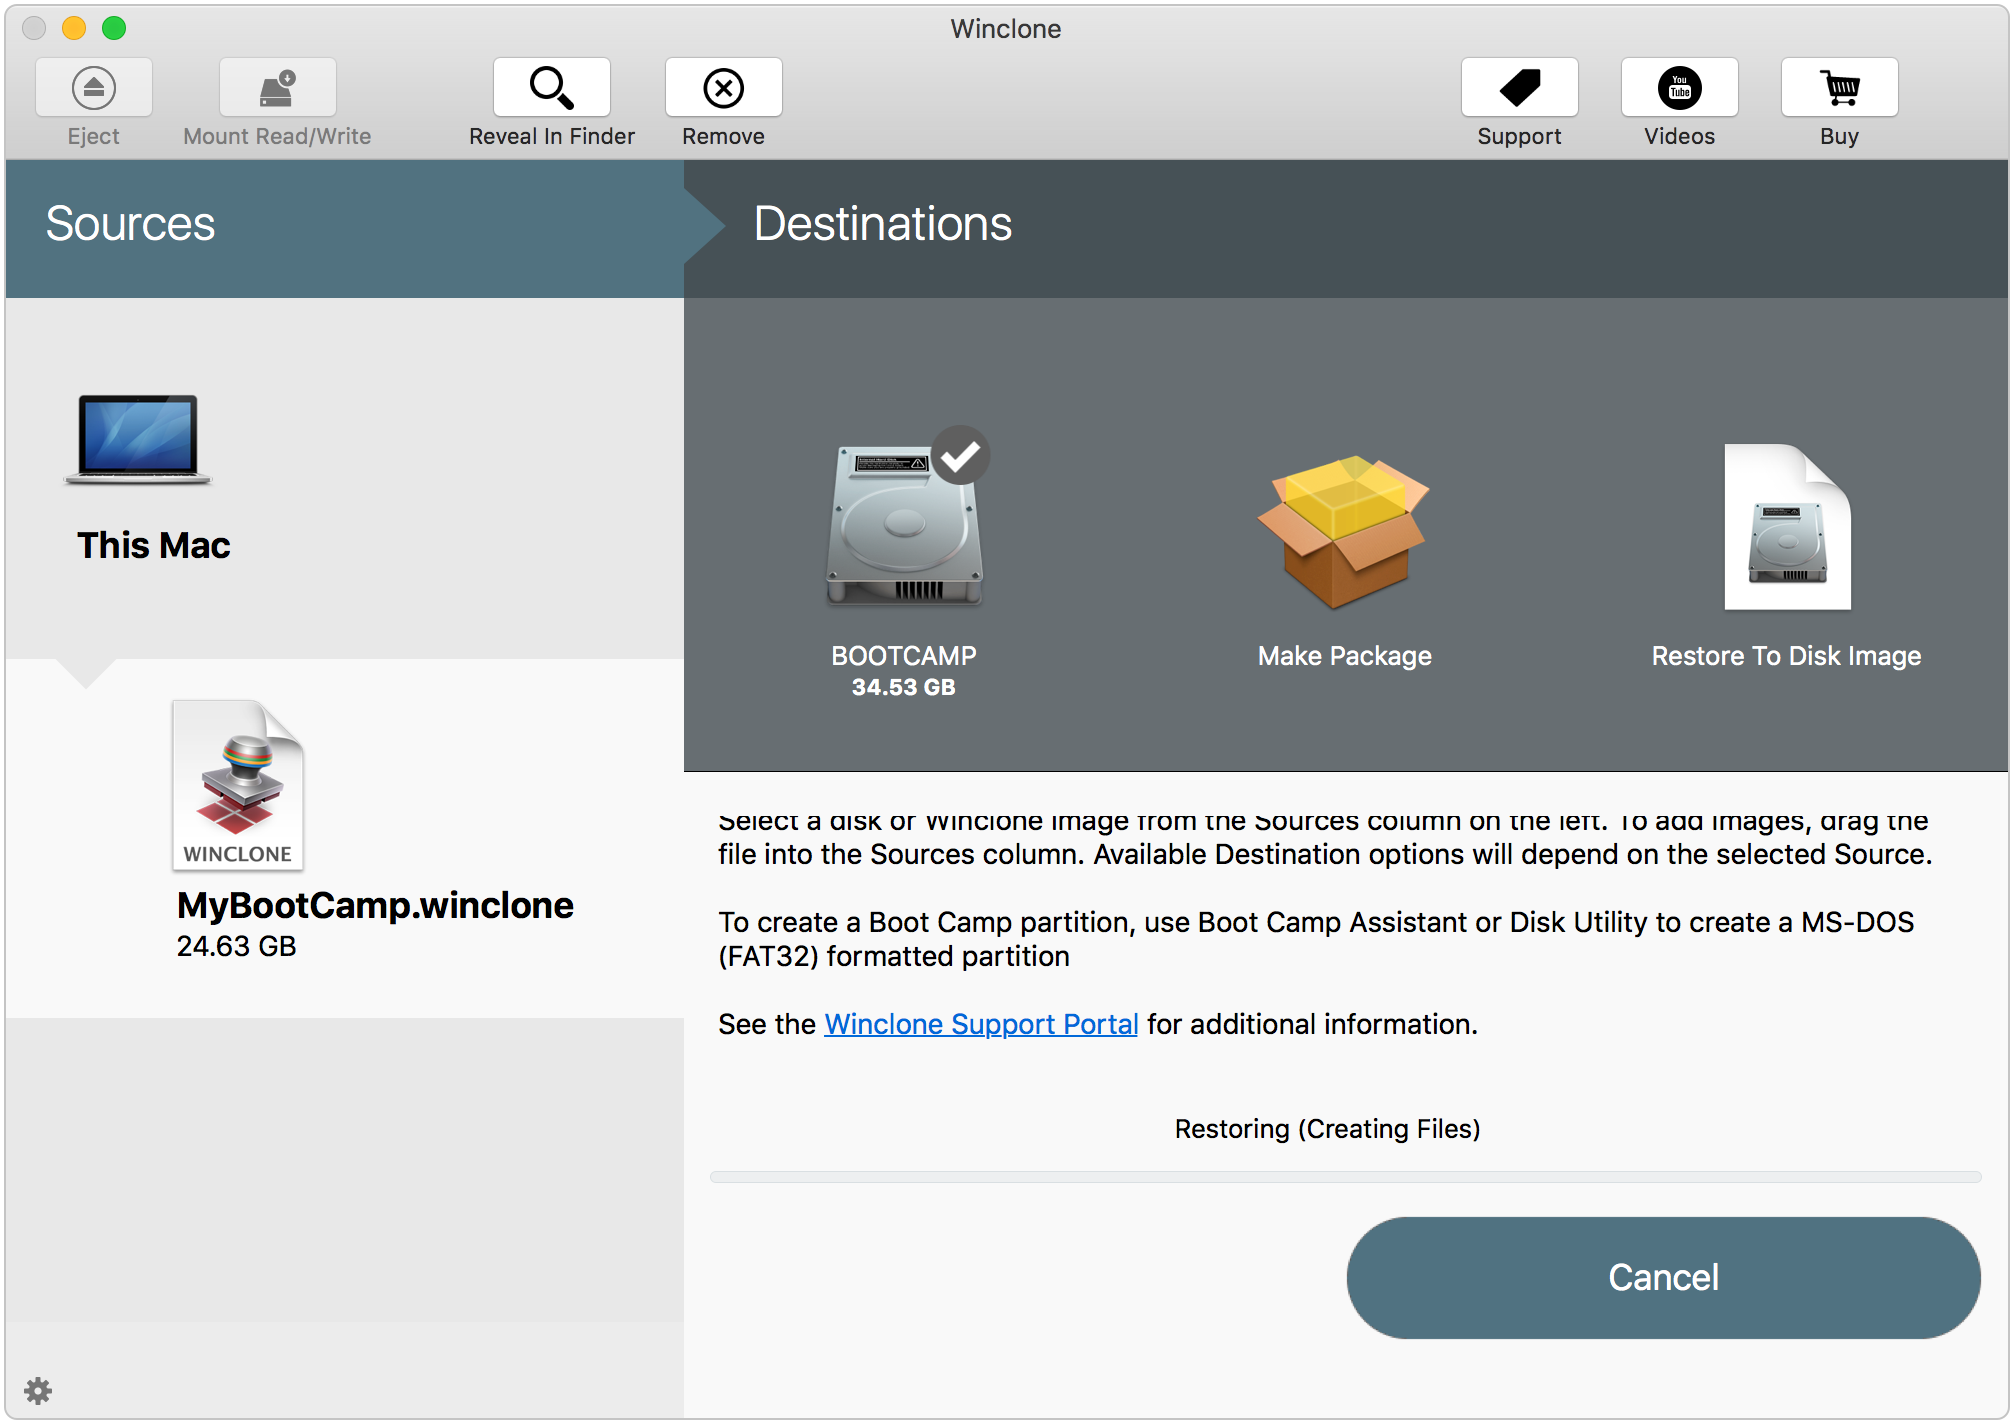Select the MyBootCamp.winclone file icon
2014x1424 pixels.
(238, 785)
